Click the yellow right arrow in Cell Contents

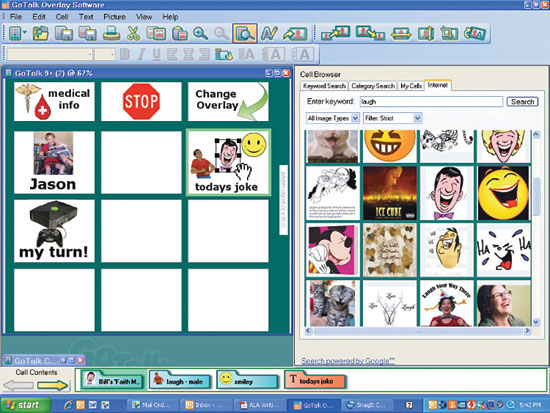click(53, 385)
